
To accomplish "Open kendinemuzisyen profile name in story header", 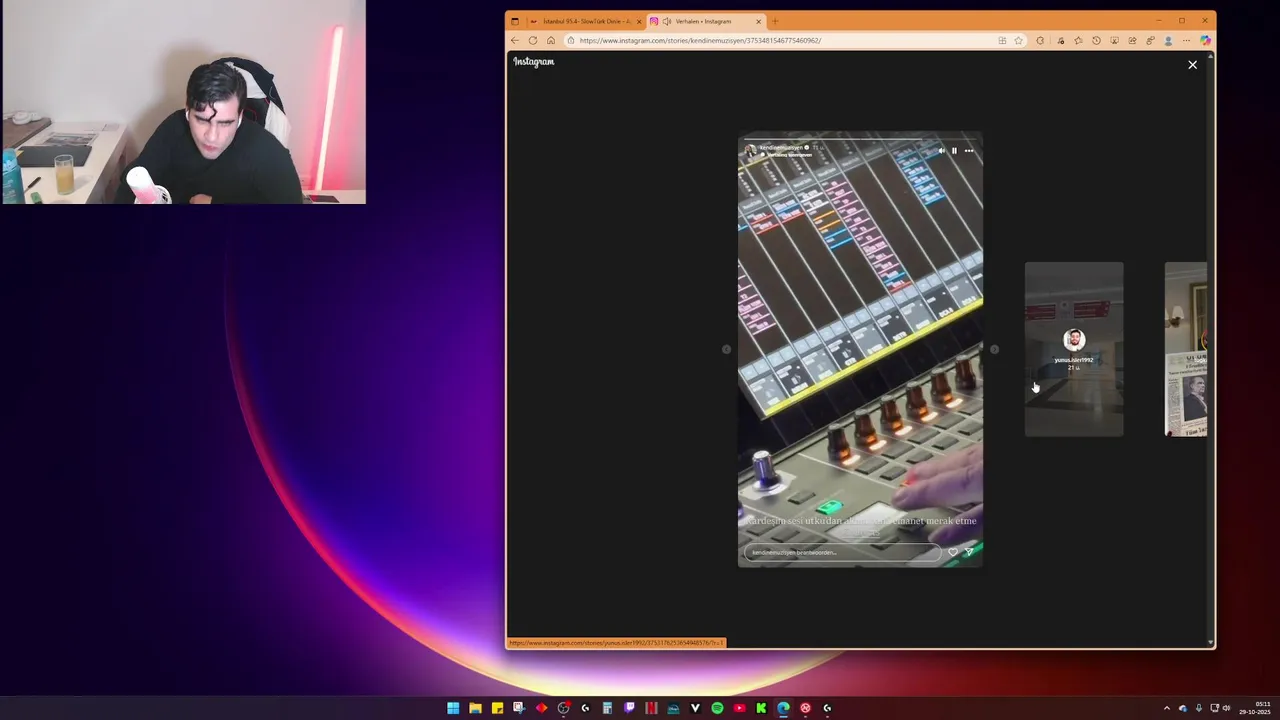I will [x=781, y=148].
